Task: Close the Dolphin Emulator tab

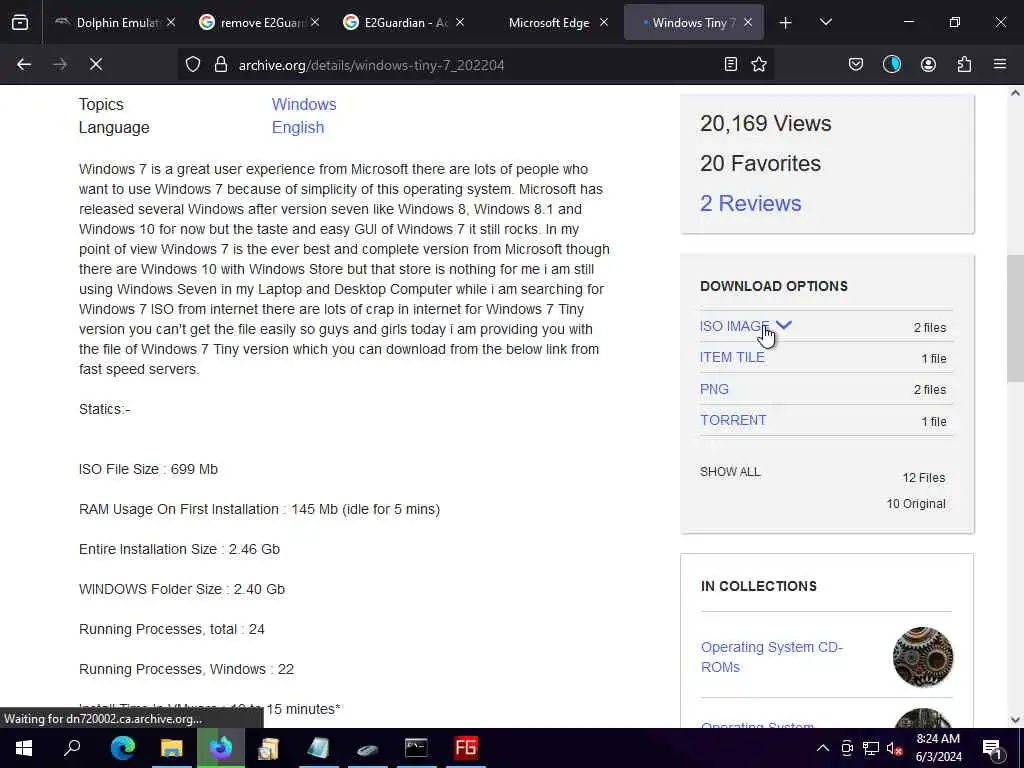Action: pos(170,22)
